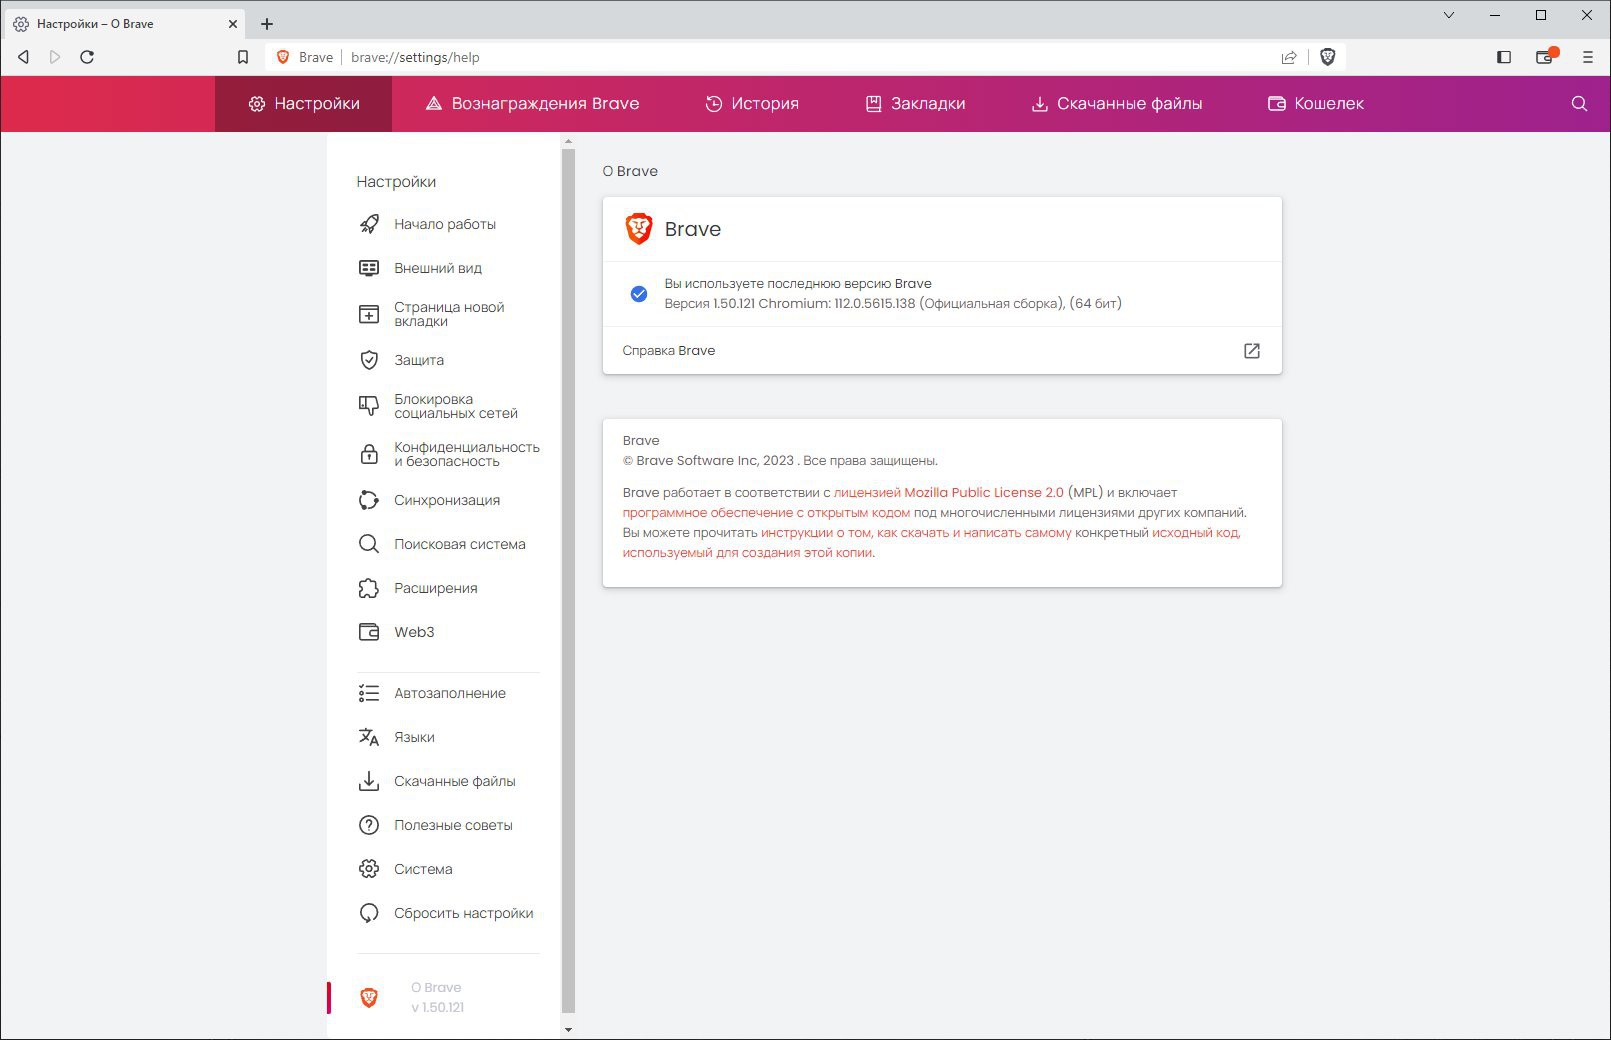Click the reset icon for Сбросить настройки
This screenshot has height=1040, width=1611.
tap(369, 913)
